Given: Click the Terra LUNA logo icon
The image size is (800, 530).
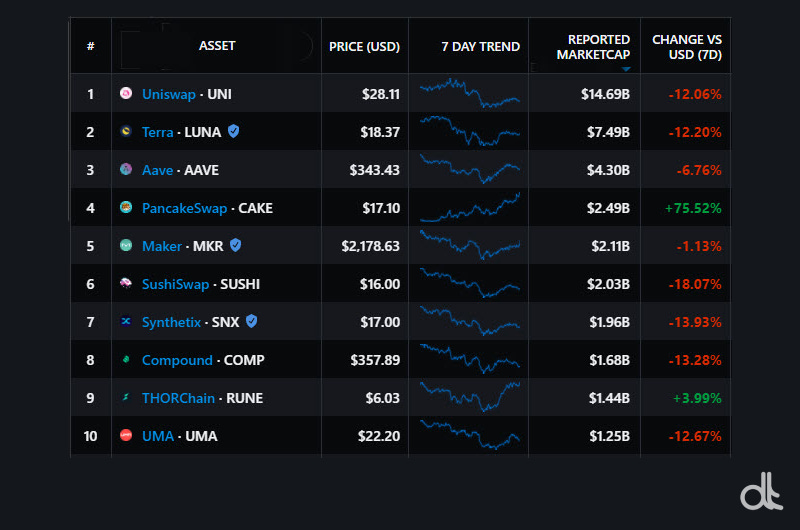Looking at the screenshot, I should pos(126,131).
